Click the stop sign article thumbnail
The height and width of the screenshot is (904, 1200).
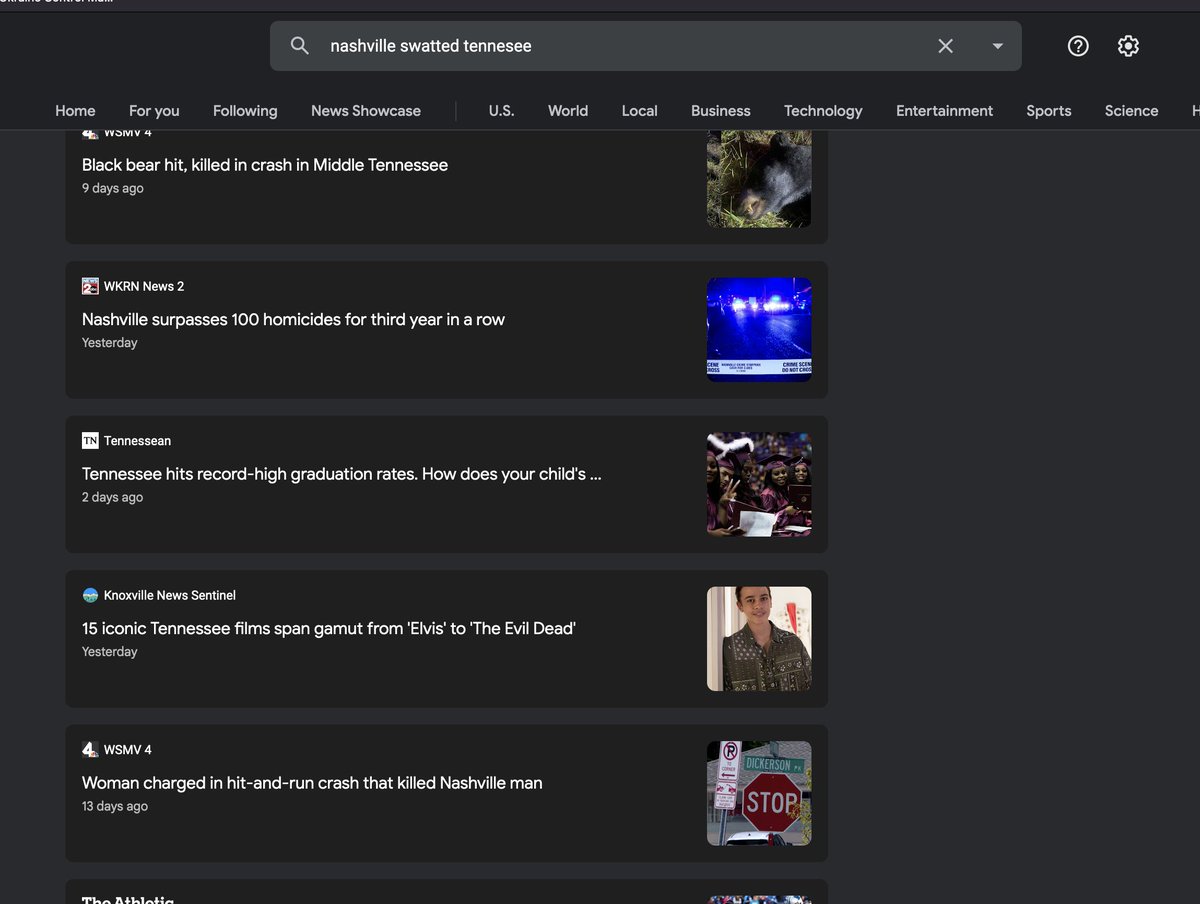[759, 793]
